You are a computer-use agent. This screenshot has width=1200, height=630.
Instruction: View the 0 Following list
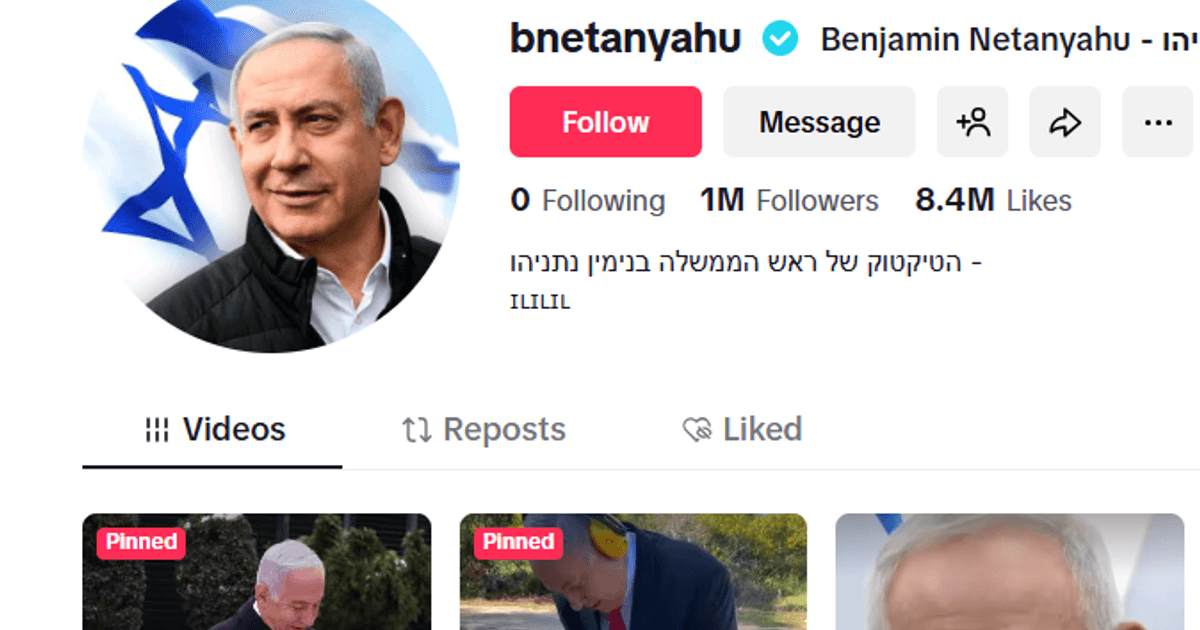[587, 201]
